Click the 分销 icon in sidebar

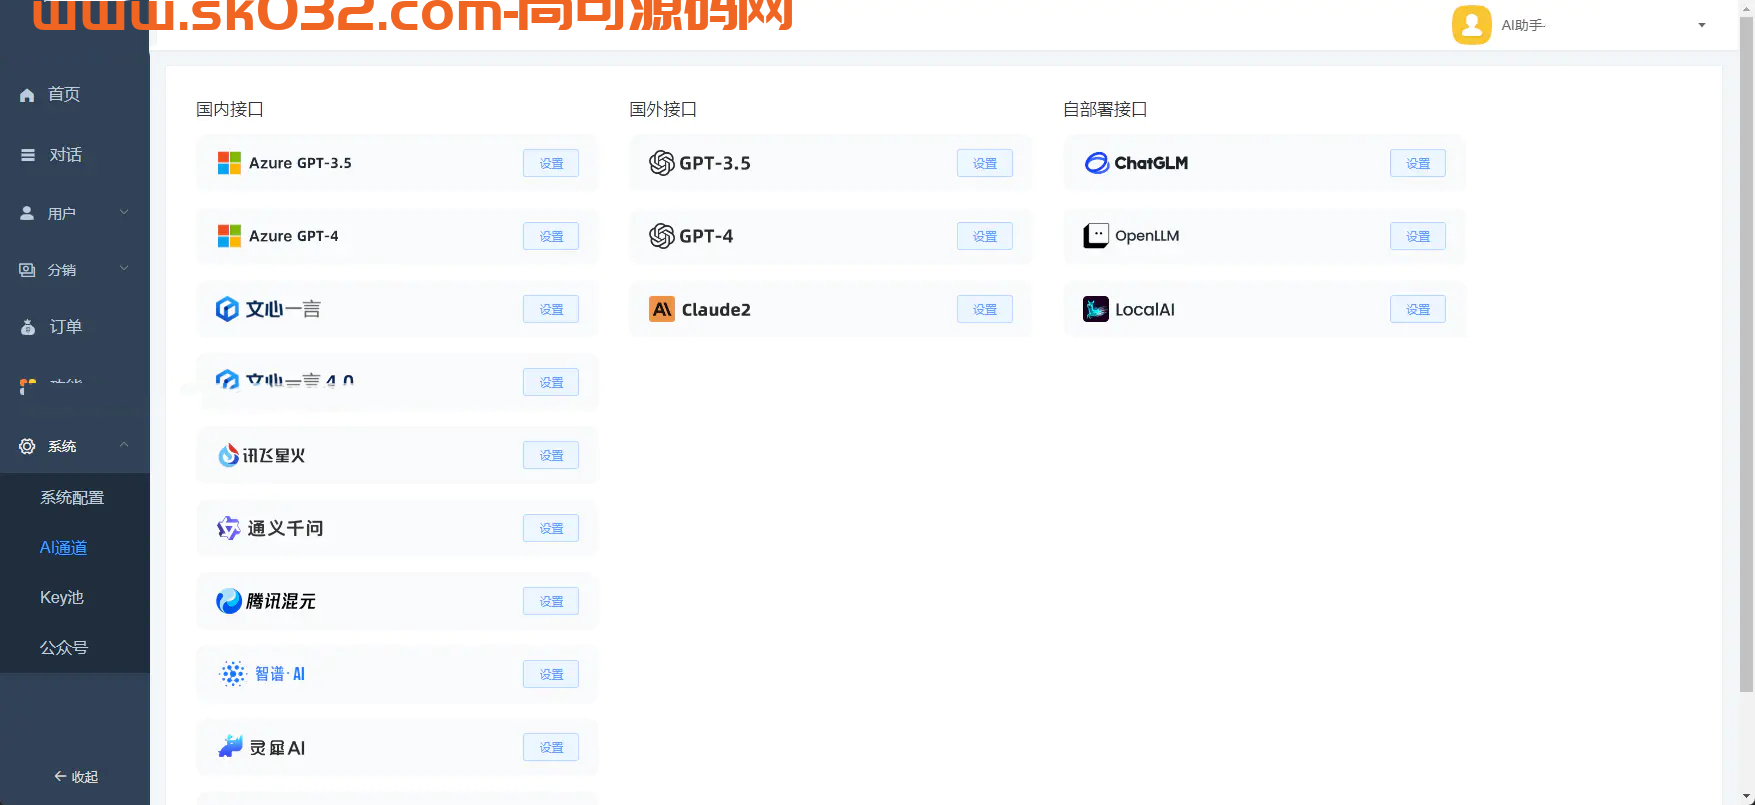click(x=27, y=270)
